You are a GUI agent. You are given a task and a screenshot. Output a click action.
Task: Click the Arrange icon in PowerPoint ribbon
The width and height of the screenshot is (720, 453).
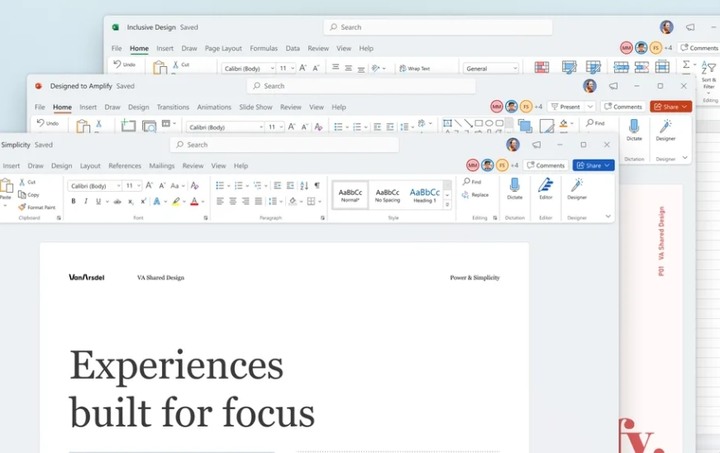coord(525,125)
